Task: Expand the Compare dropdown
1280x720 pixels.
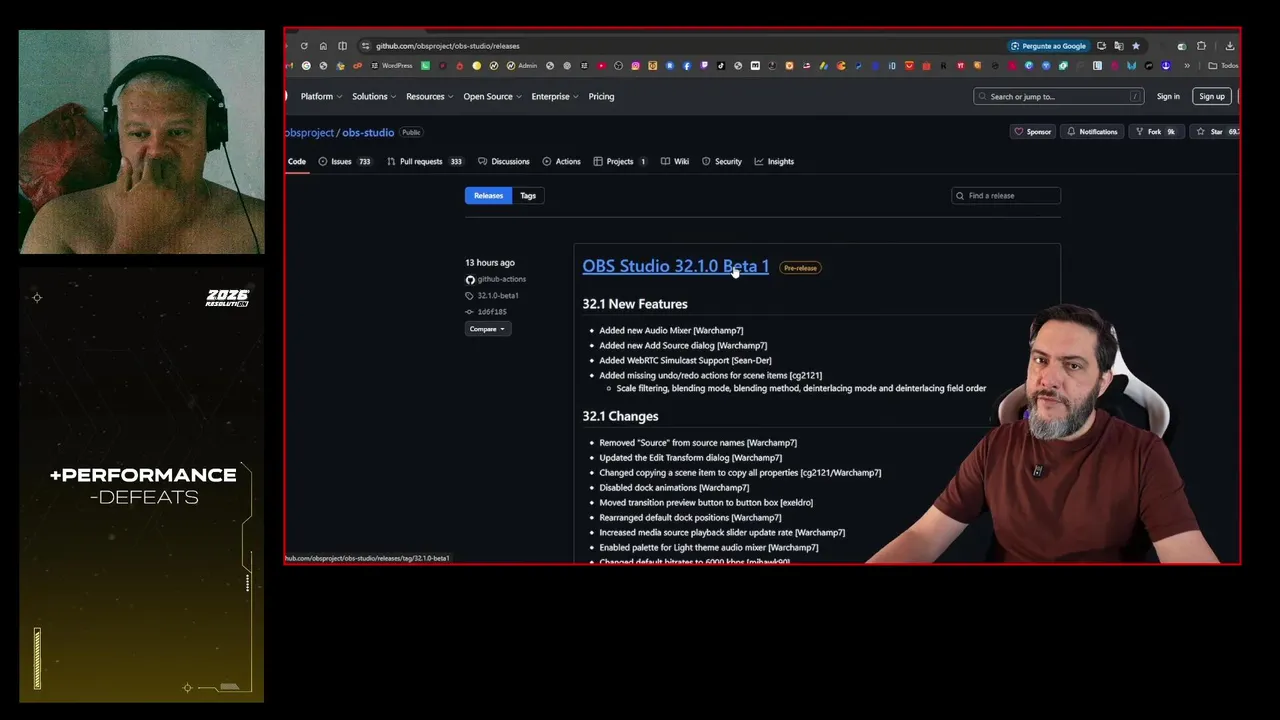Action: tap(487, 329)
